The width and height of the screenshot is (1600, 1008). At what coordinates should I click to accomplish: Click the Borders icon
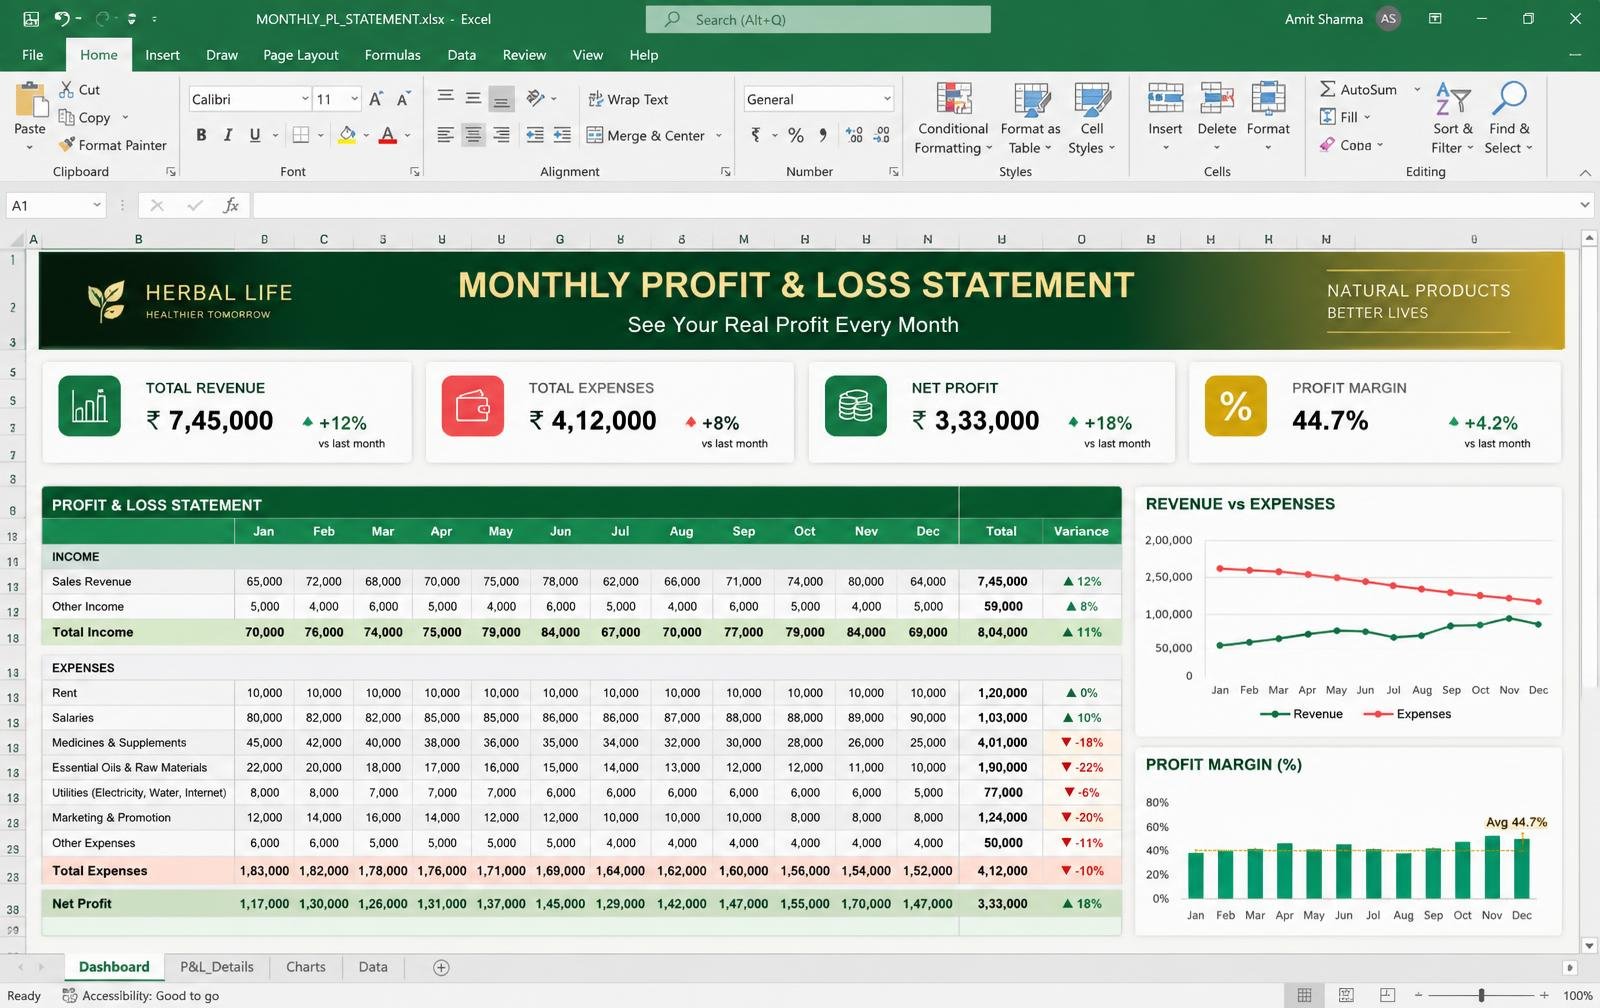[300, 135]
